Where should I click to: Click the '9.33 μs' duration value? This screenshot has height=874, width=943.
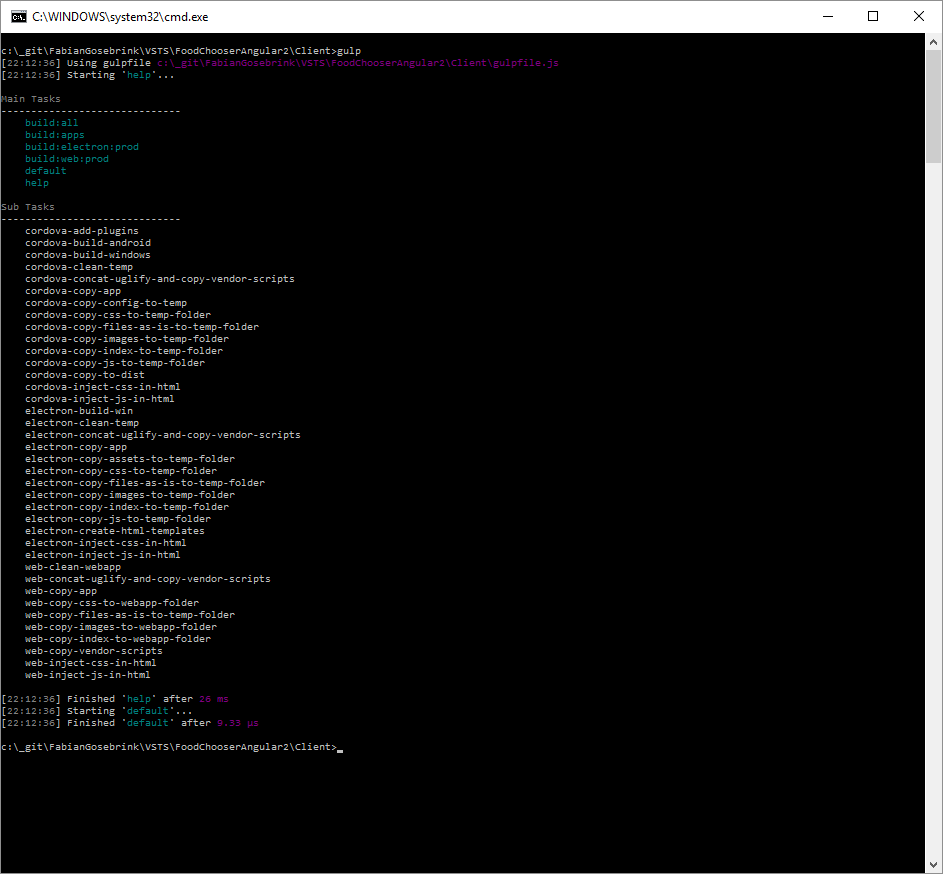238,723
